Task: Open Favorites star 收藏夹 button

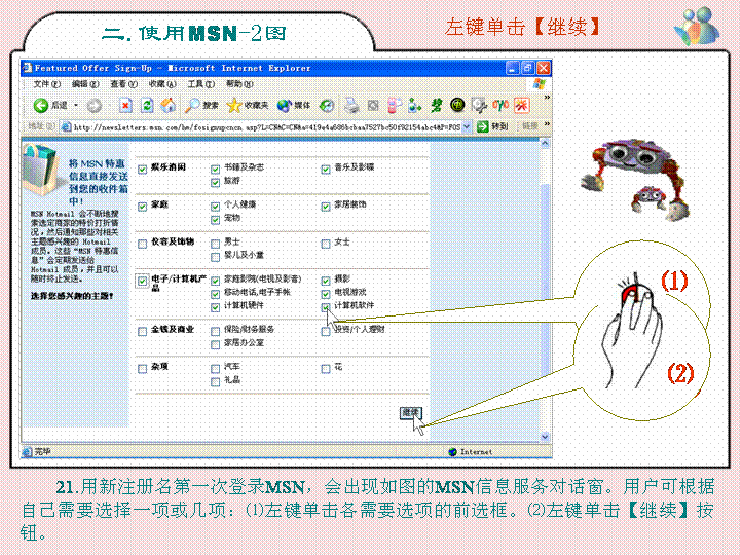Action: (x=247, y=105)
